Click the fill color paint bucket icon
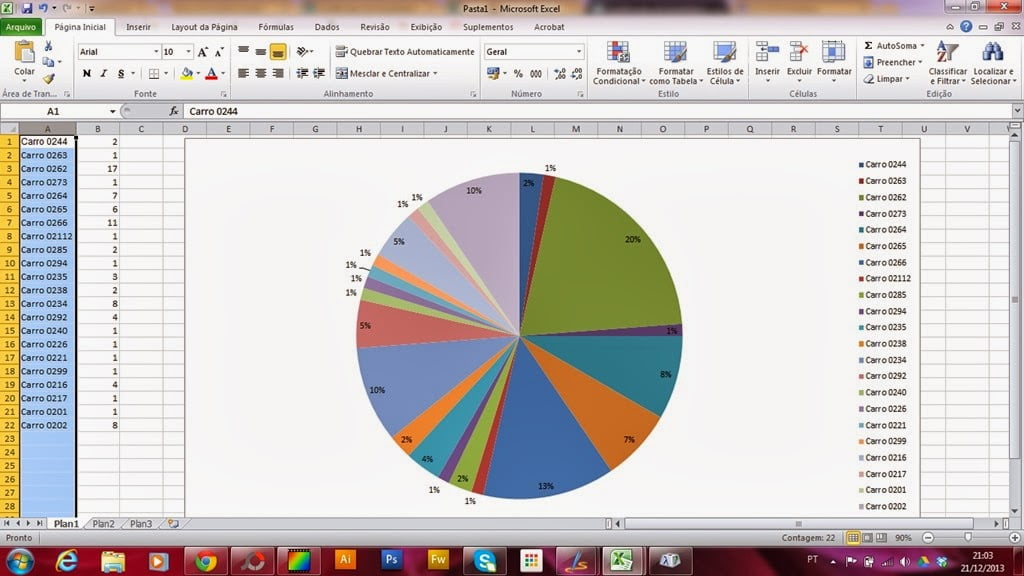This screenshot has height=576, width=1024. 187,73
